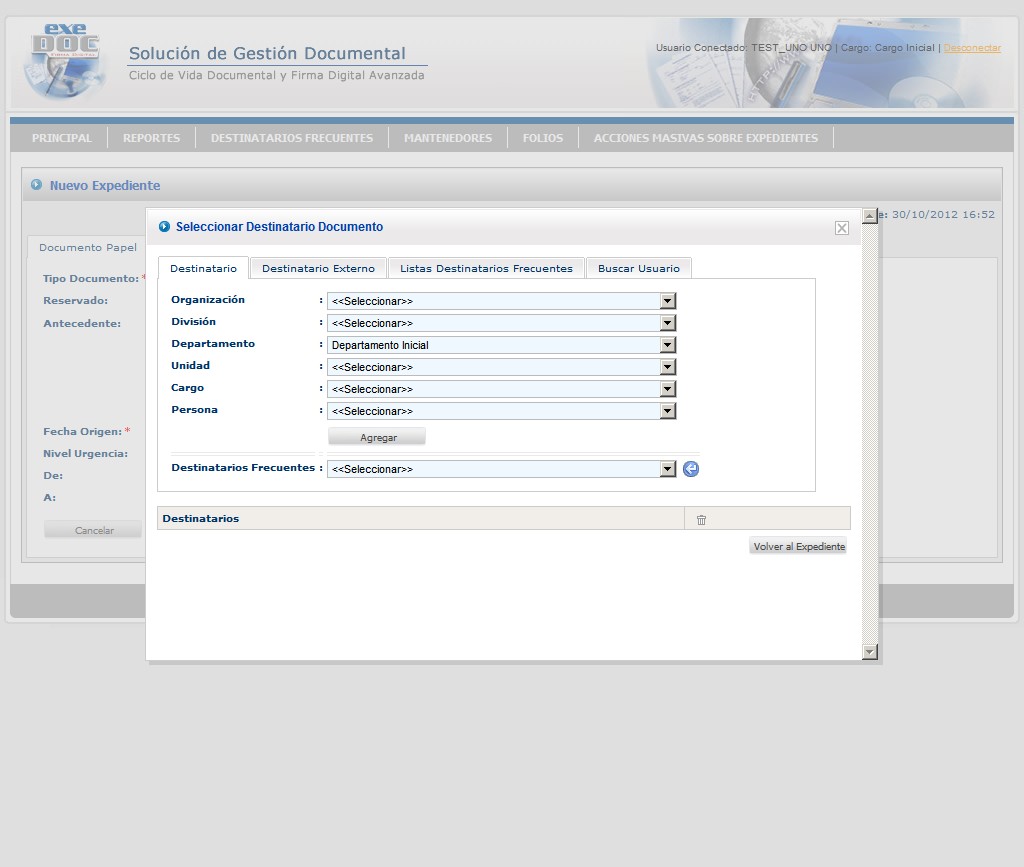Click the 30/10/2012 16:52 date text
The image size is (1024, 867).
(943, 215)
